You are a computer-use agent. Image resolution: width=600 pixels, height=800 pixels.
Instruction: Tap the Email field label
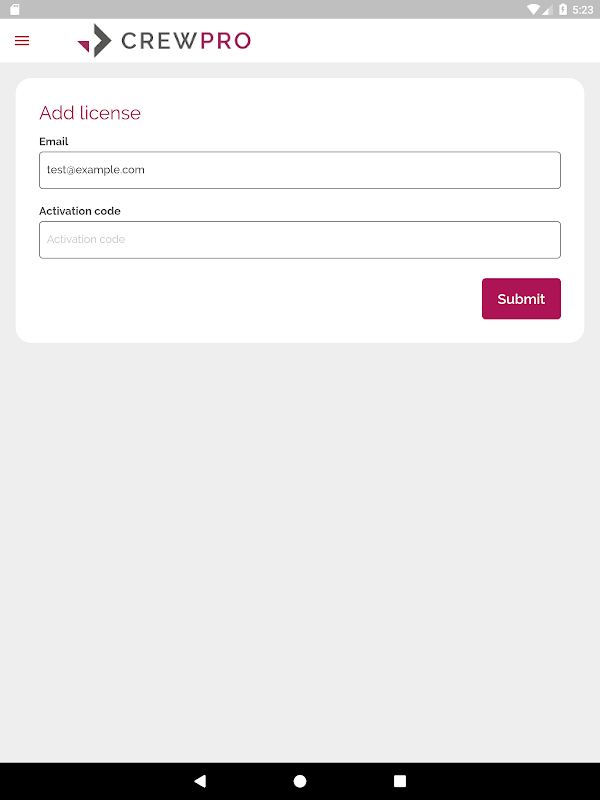(54, 142)
